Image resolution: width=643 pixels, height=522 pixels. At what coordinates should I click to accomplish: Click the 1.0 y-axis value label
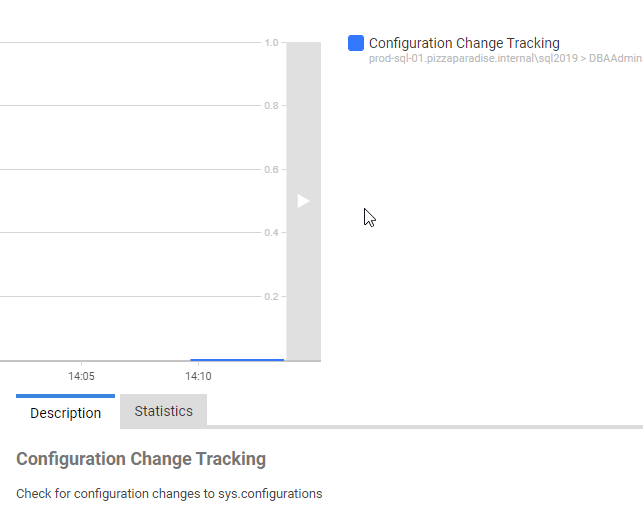pos(271,43)
